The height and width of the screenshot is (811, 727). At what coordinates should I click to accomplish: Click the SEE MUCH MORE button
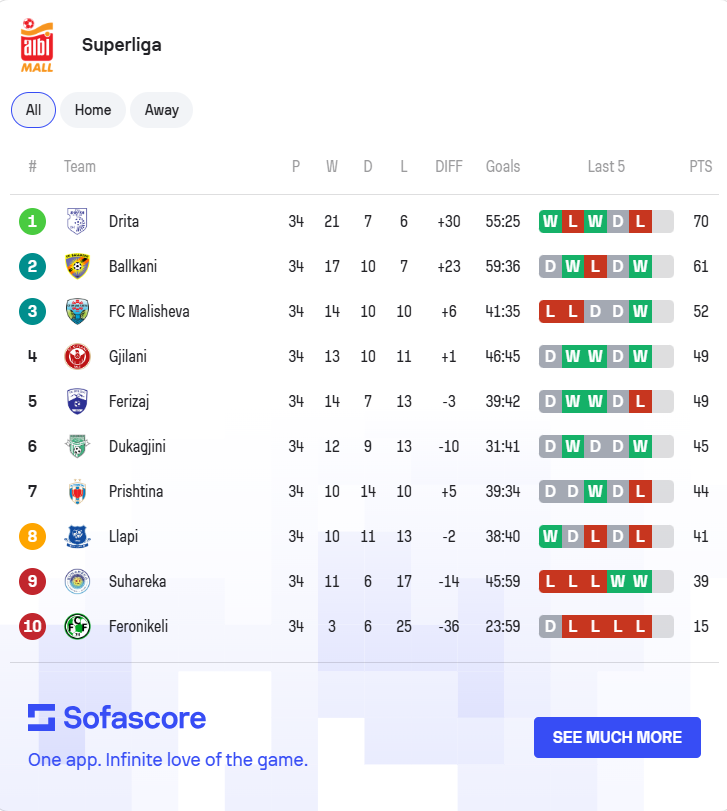(617, 737)
